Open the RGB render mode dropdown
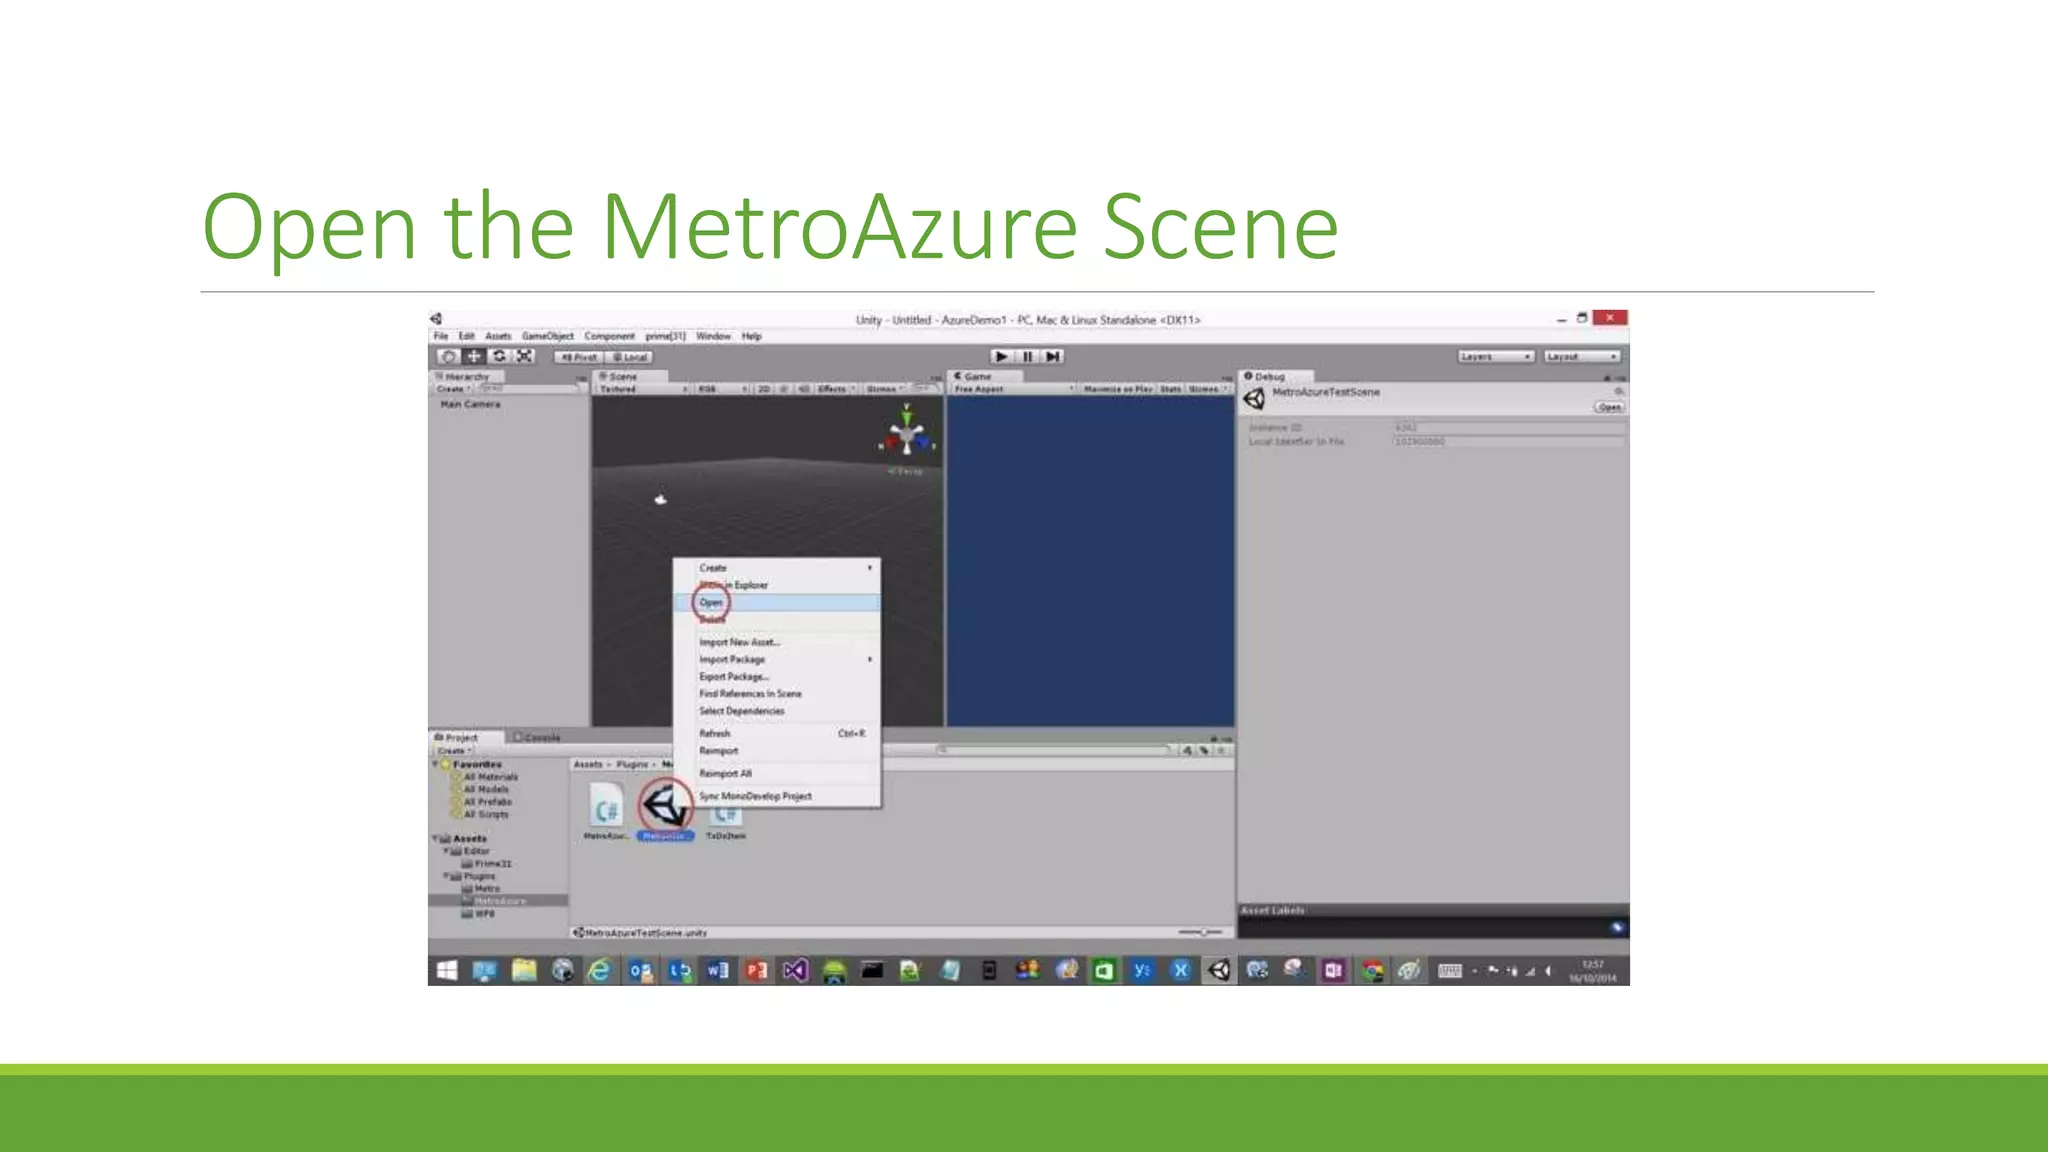This screenshot has height=1152, width=2048. point(722,389)
